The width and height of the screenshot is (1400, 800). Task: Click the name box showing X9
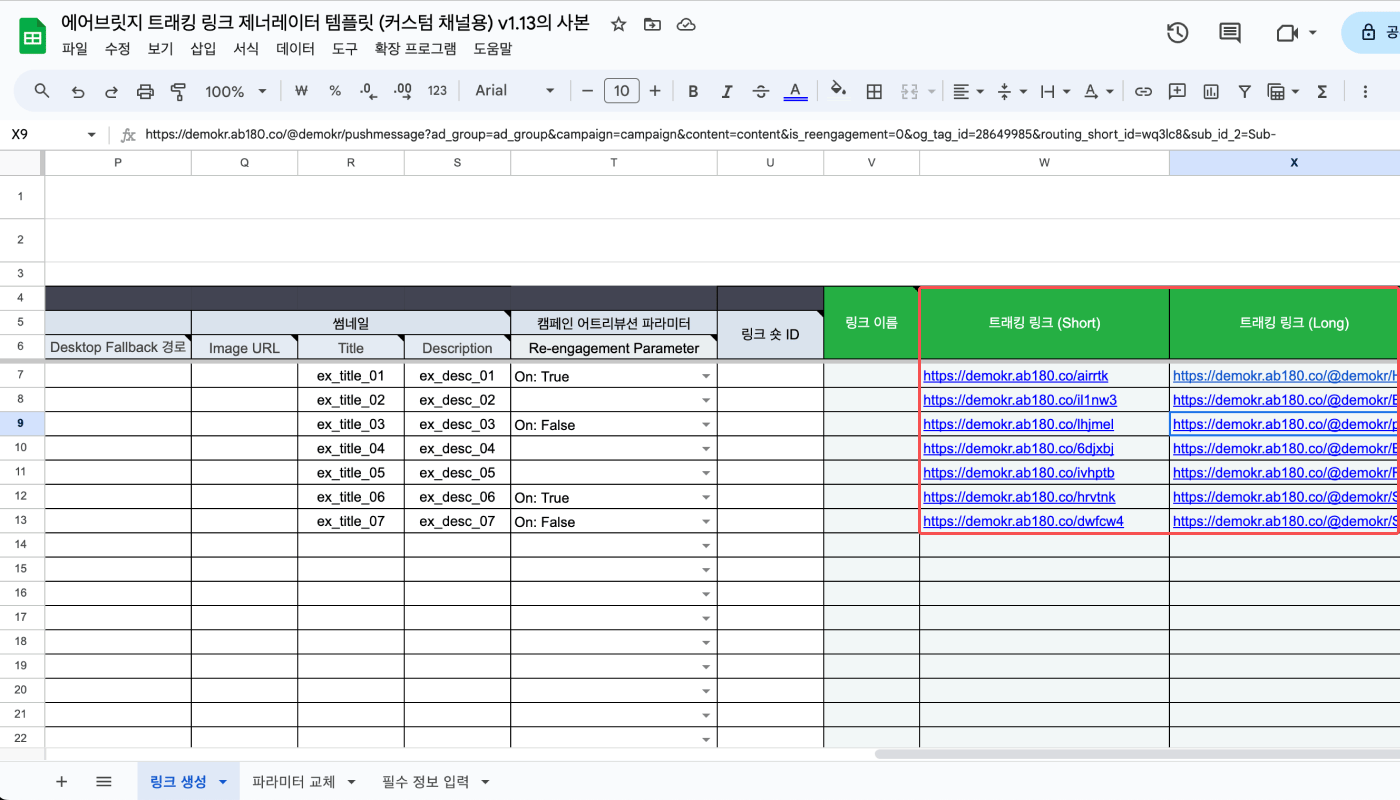pyautogui.click(x=54, y=134)
